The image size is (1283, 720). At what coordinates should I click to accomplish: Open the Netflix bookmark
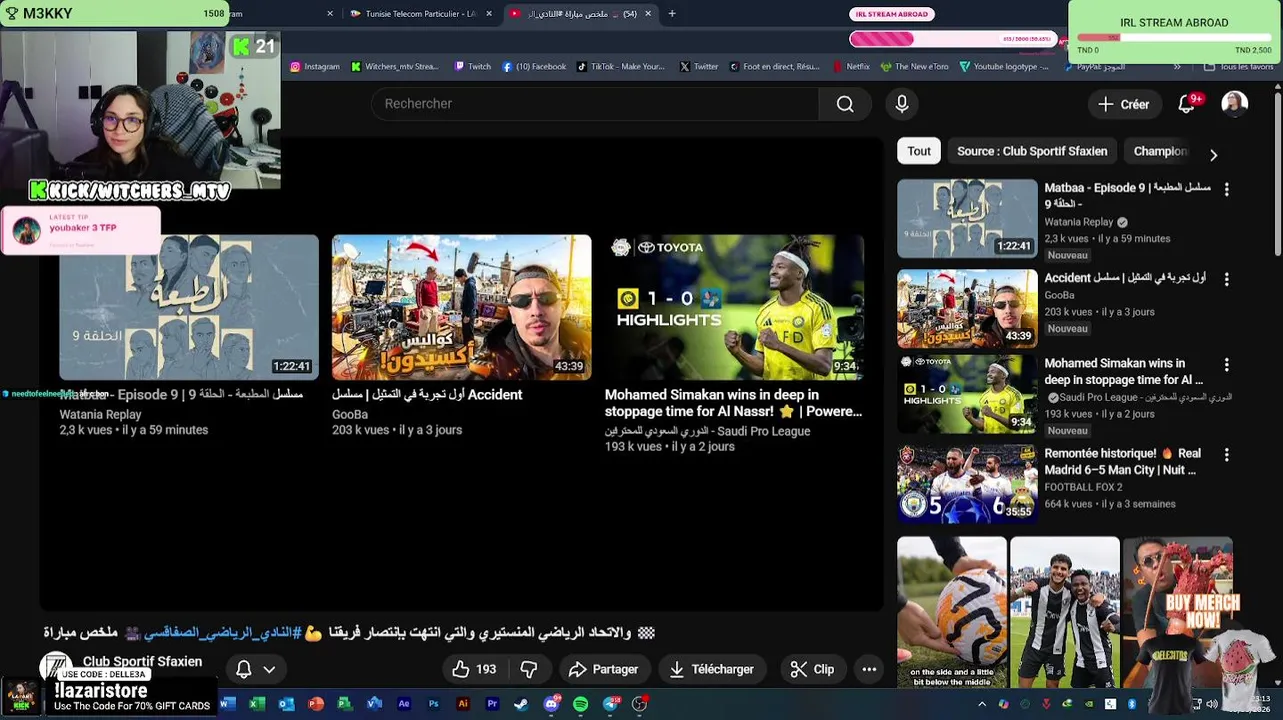(x=851, y=67)
